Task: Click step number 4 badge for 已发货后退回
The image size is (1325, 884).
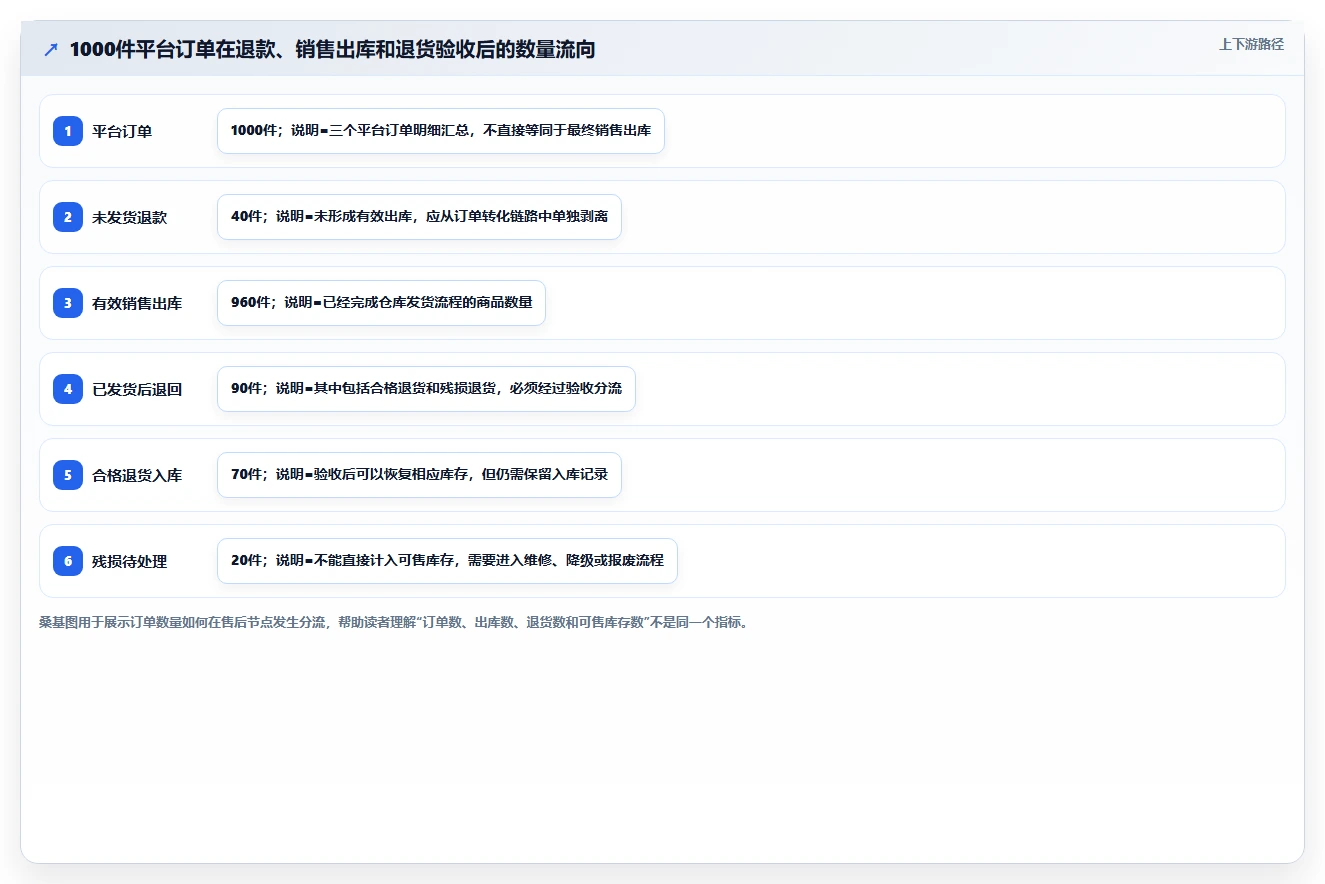Action: tap(68, 389)
